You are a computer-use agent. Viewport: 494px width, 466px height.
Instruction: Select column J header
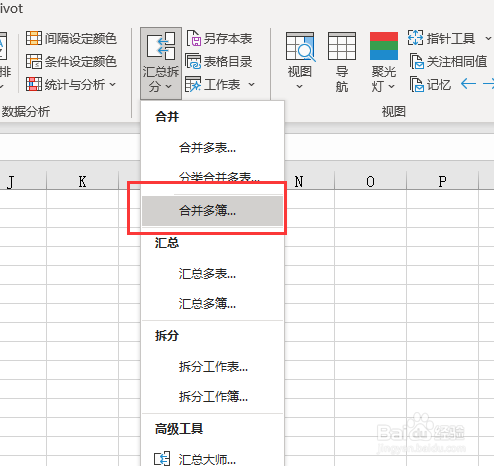22,181
